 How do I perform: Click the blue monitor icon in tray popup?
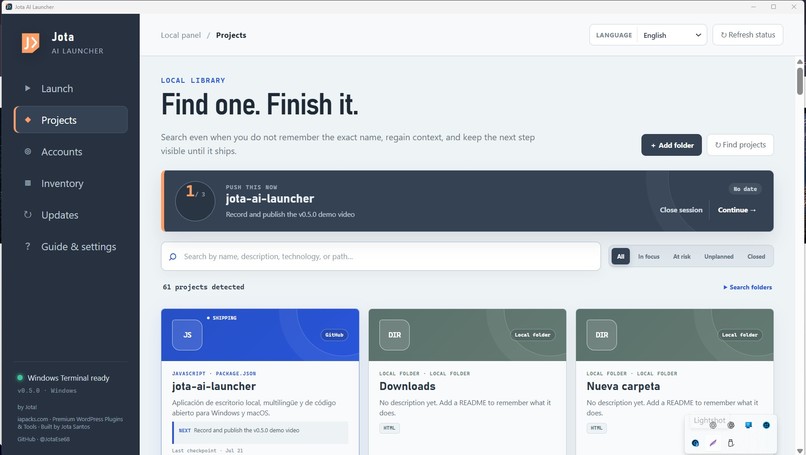[x=748, y=425]
